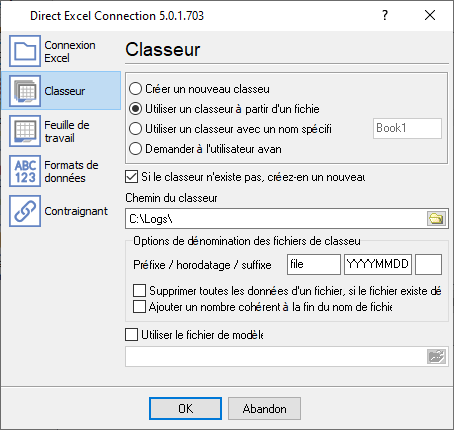The width and height of the screenshot is (454, 430).
Task: Check 'Ajouter un nombre cohérent' option
Action: point(139,307)
